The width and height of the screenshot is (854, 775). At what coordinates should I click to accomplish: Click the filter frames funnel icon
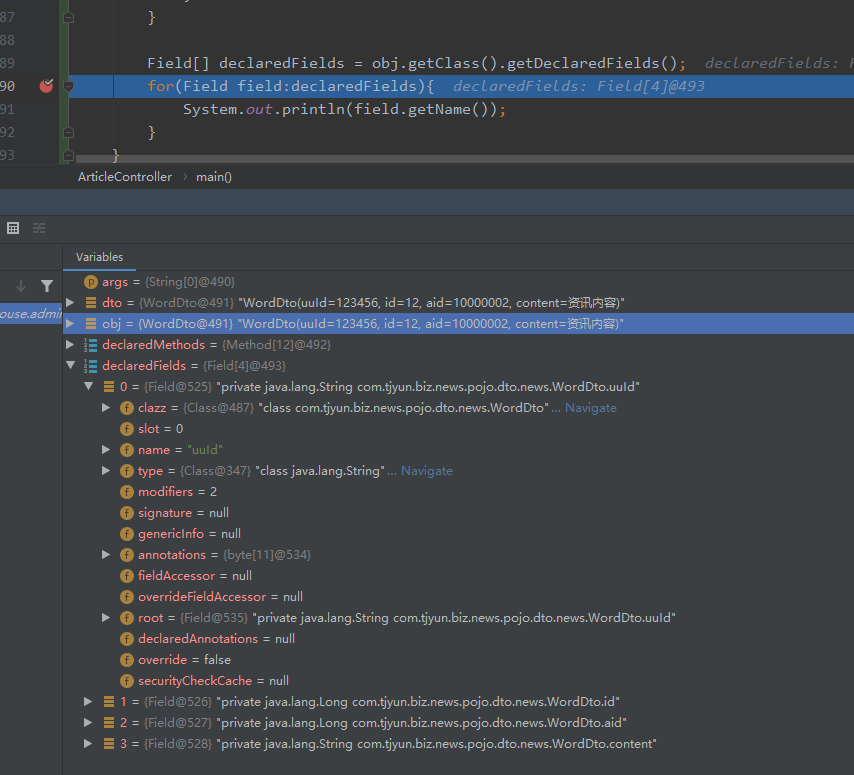click(x=47, y=286)
